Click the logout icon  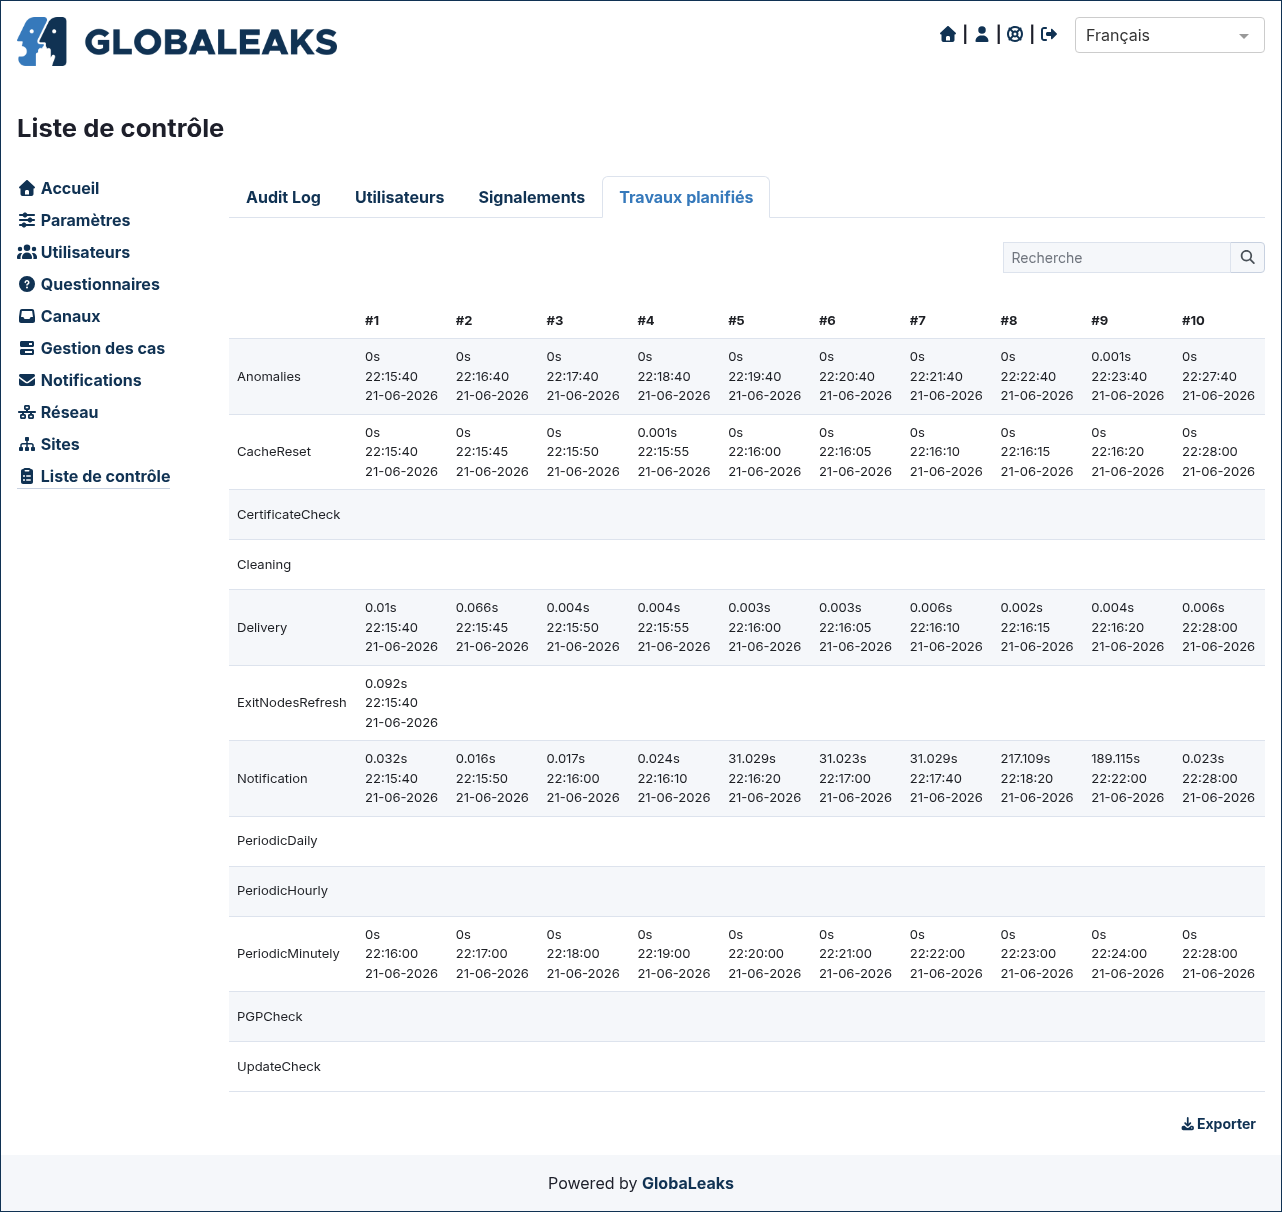pos(1049,35)
